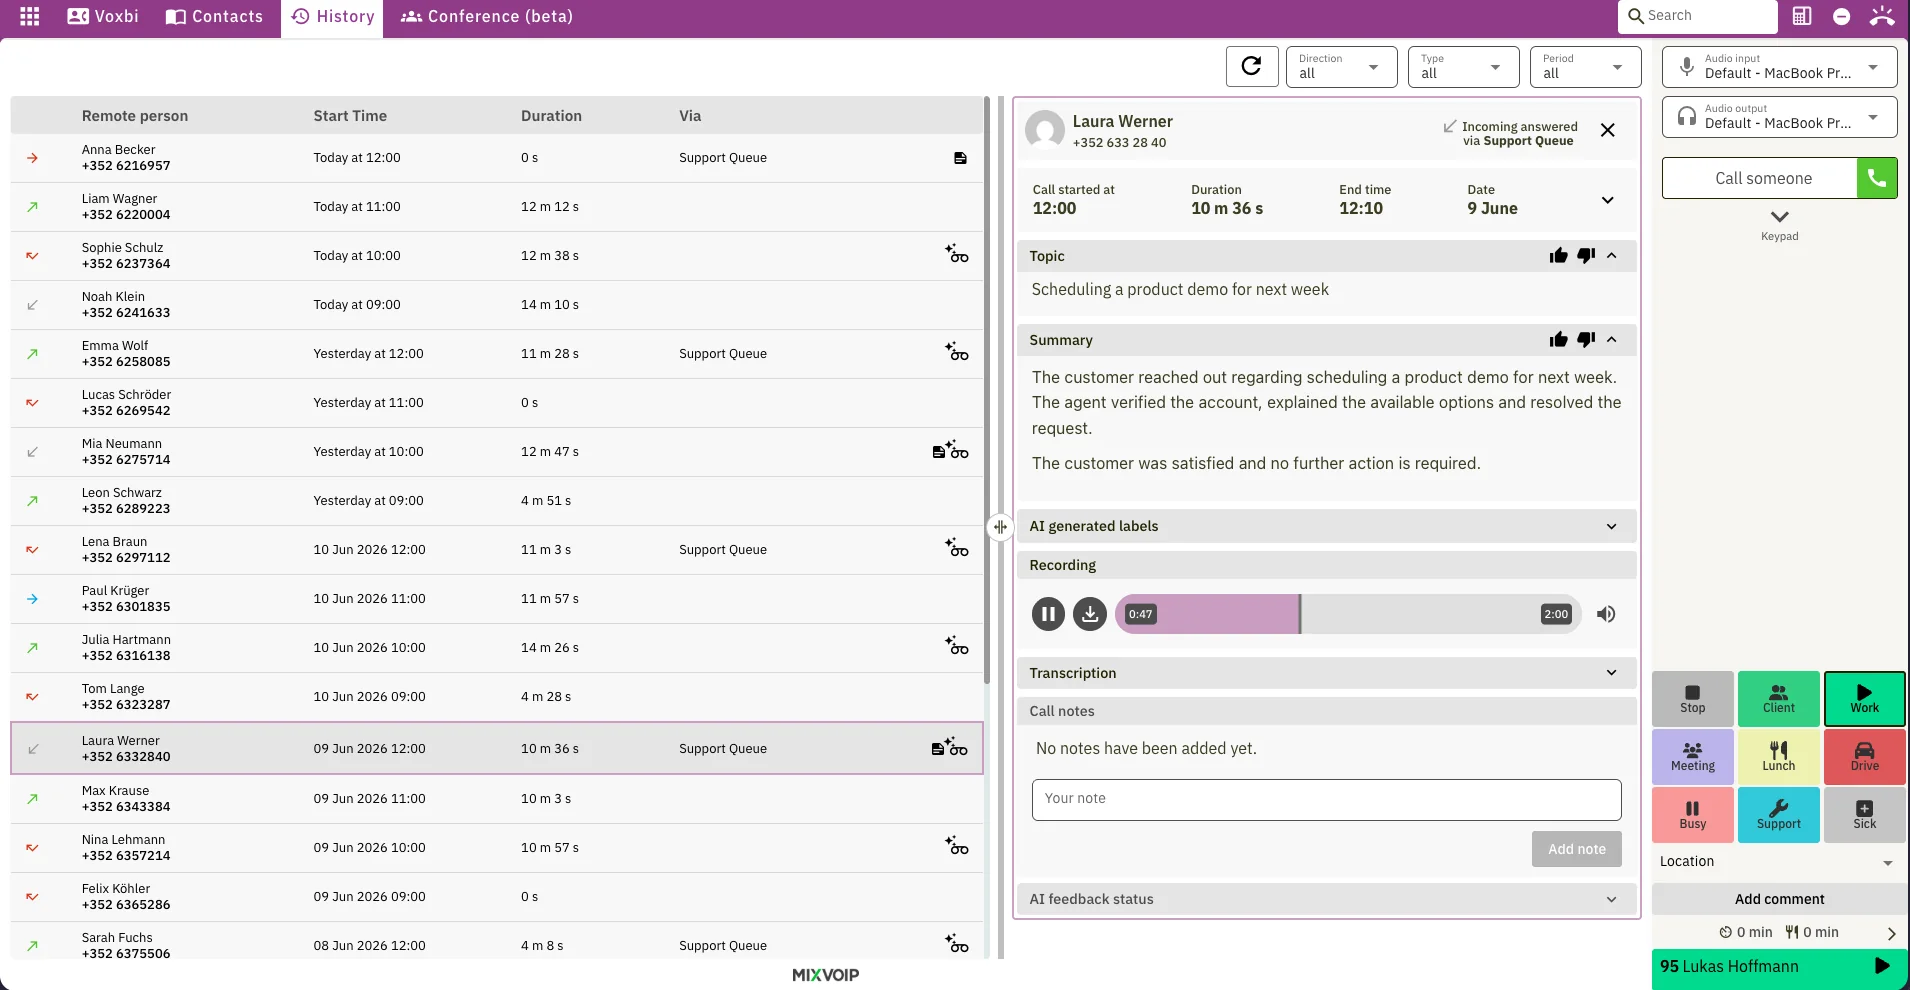Collapse the Topic section
The width and height of the screenshot is (1910, 990).
click(1611, 256)
